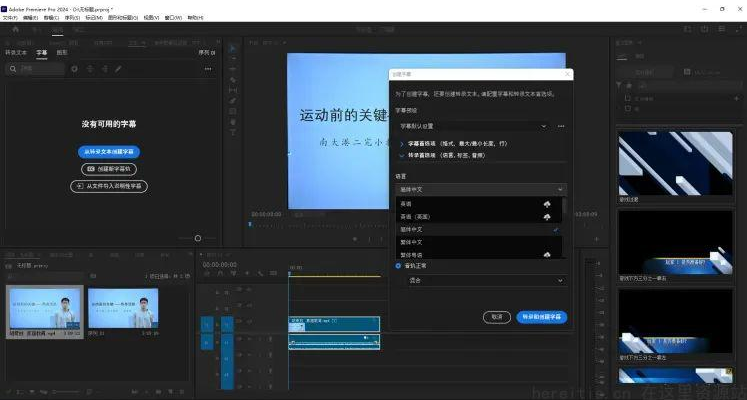Toggle V1 source patching button
The width and height of the screenshot is (747, 400).
click(207, 325)
